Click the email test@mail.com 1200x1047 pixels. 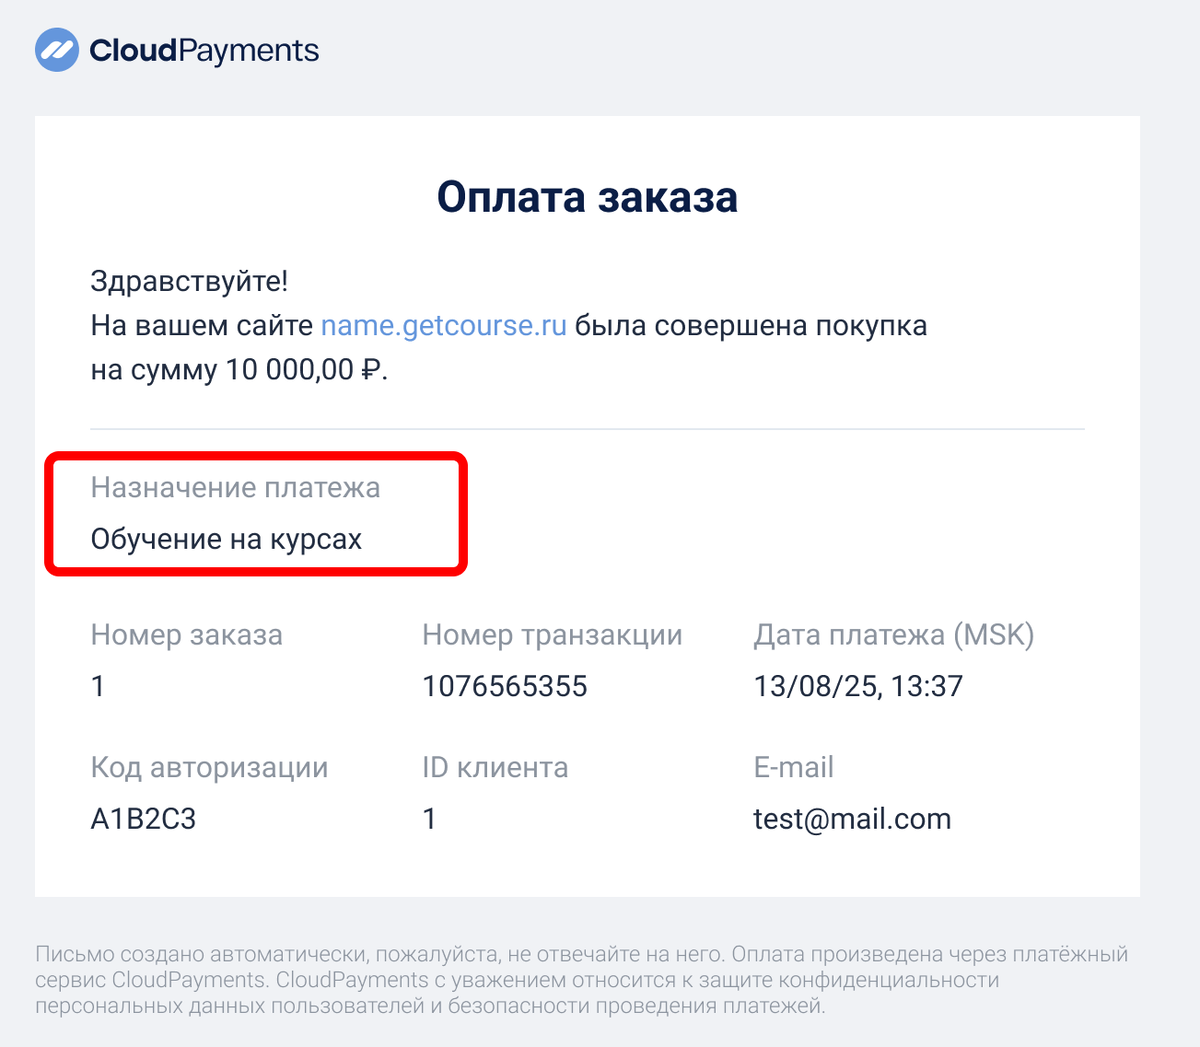click(852, 820)
